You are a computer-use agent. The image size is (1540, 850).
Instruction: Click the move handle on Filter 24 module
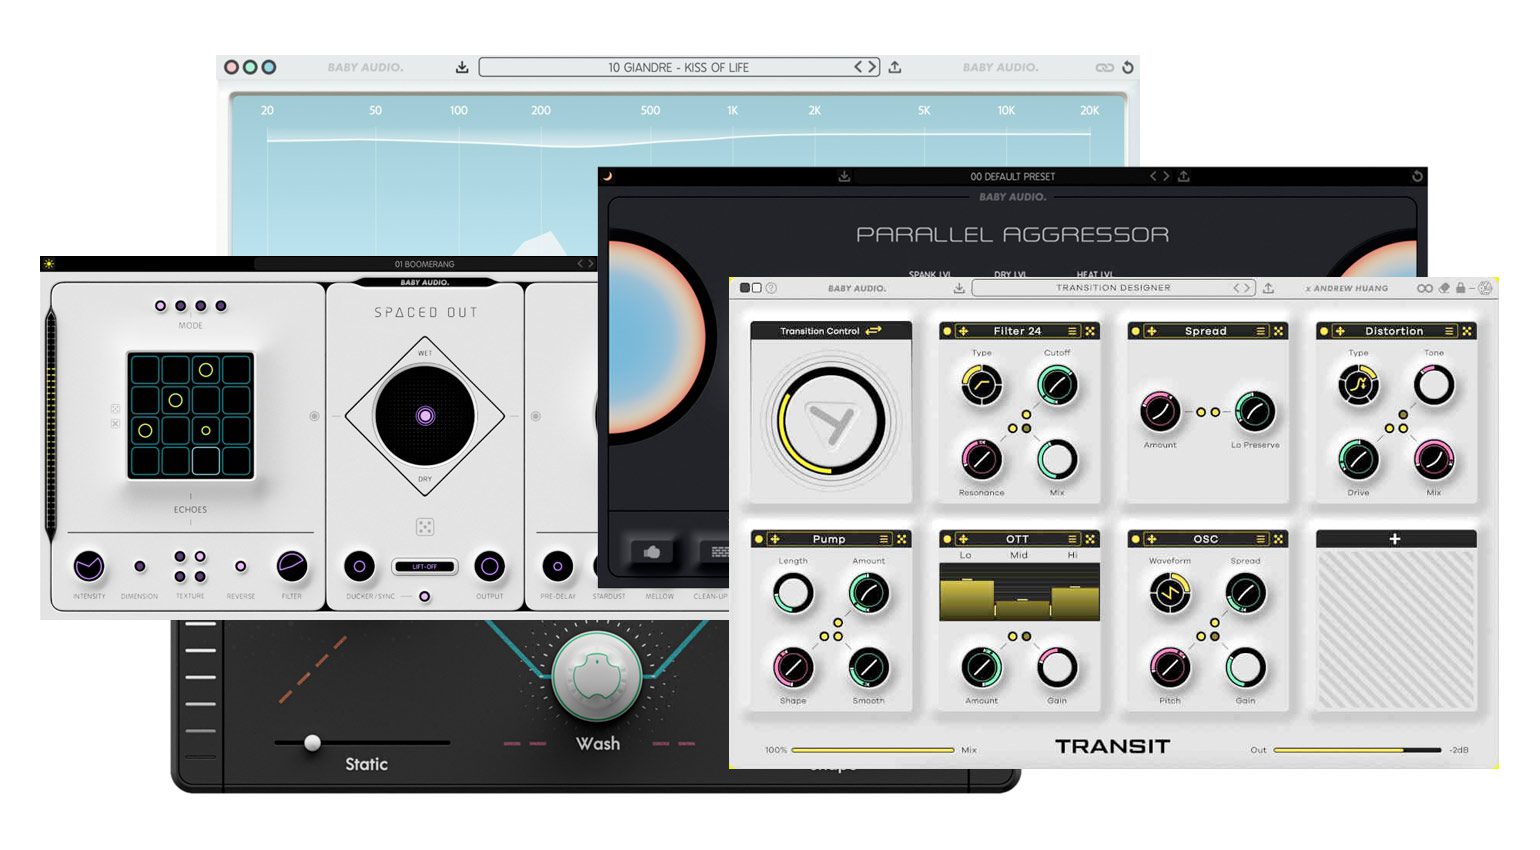click(963, 331)
